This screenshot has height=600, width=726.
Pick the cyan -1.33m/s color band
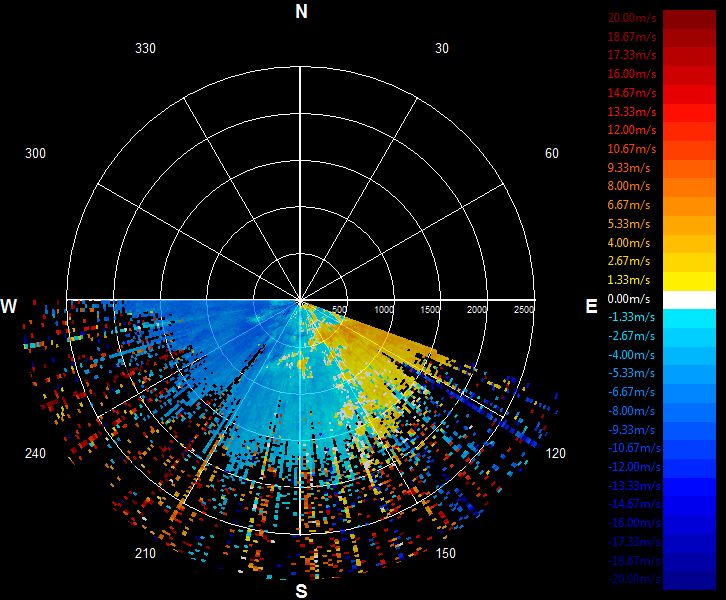pyautogui.click(x=689, y=319)
